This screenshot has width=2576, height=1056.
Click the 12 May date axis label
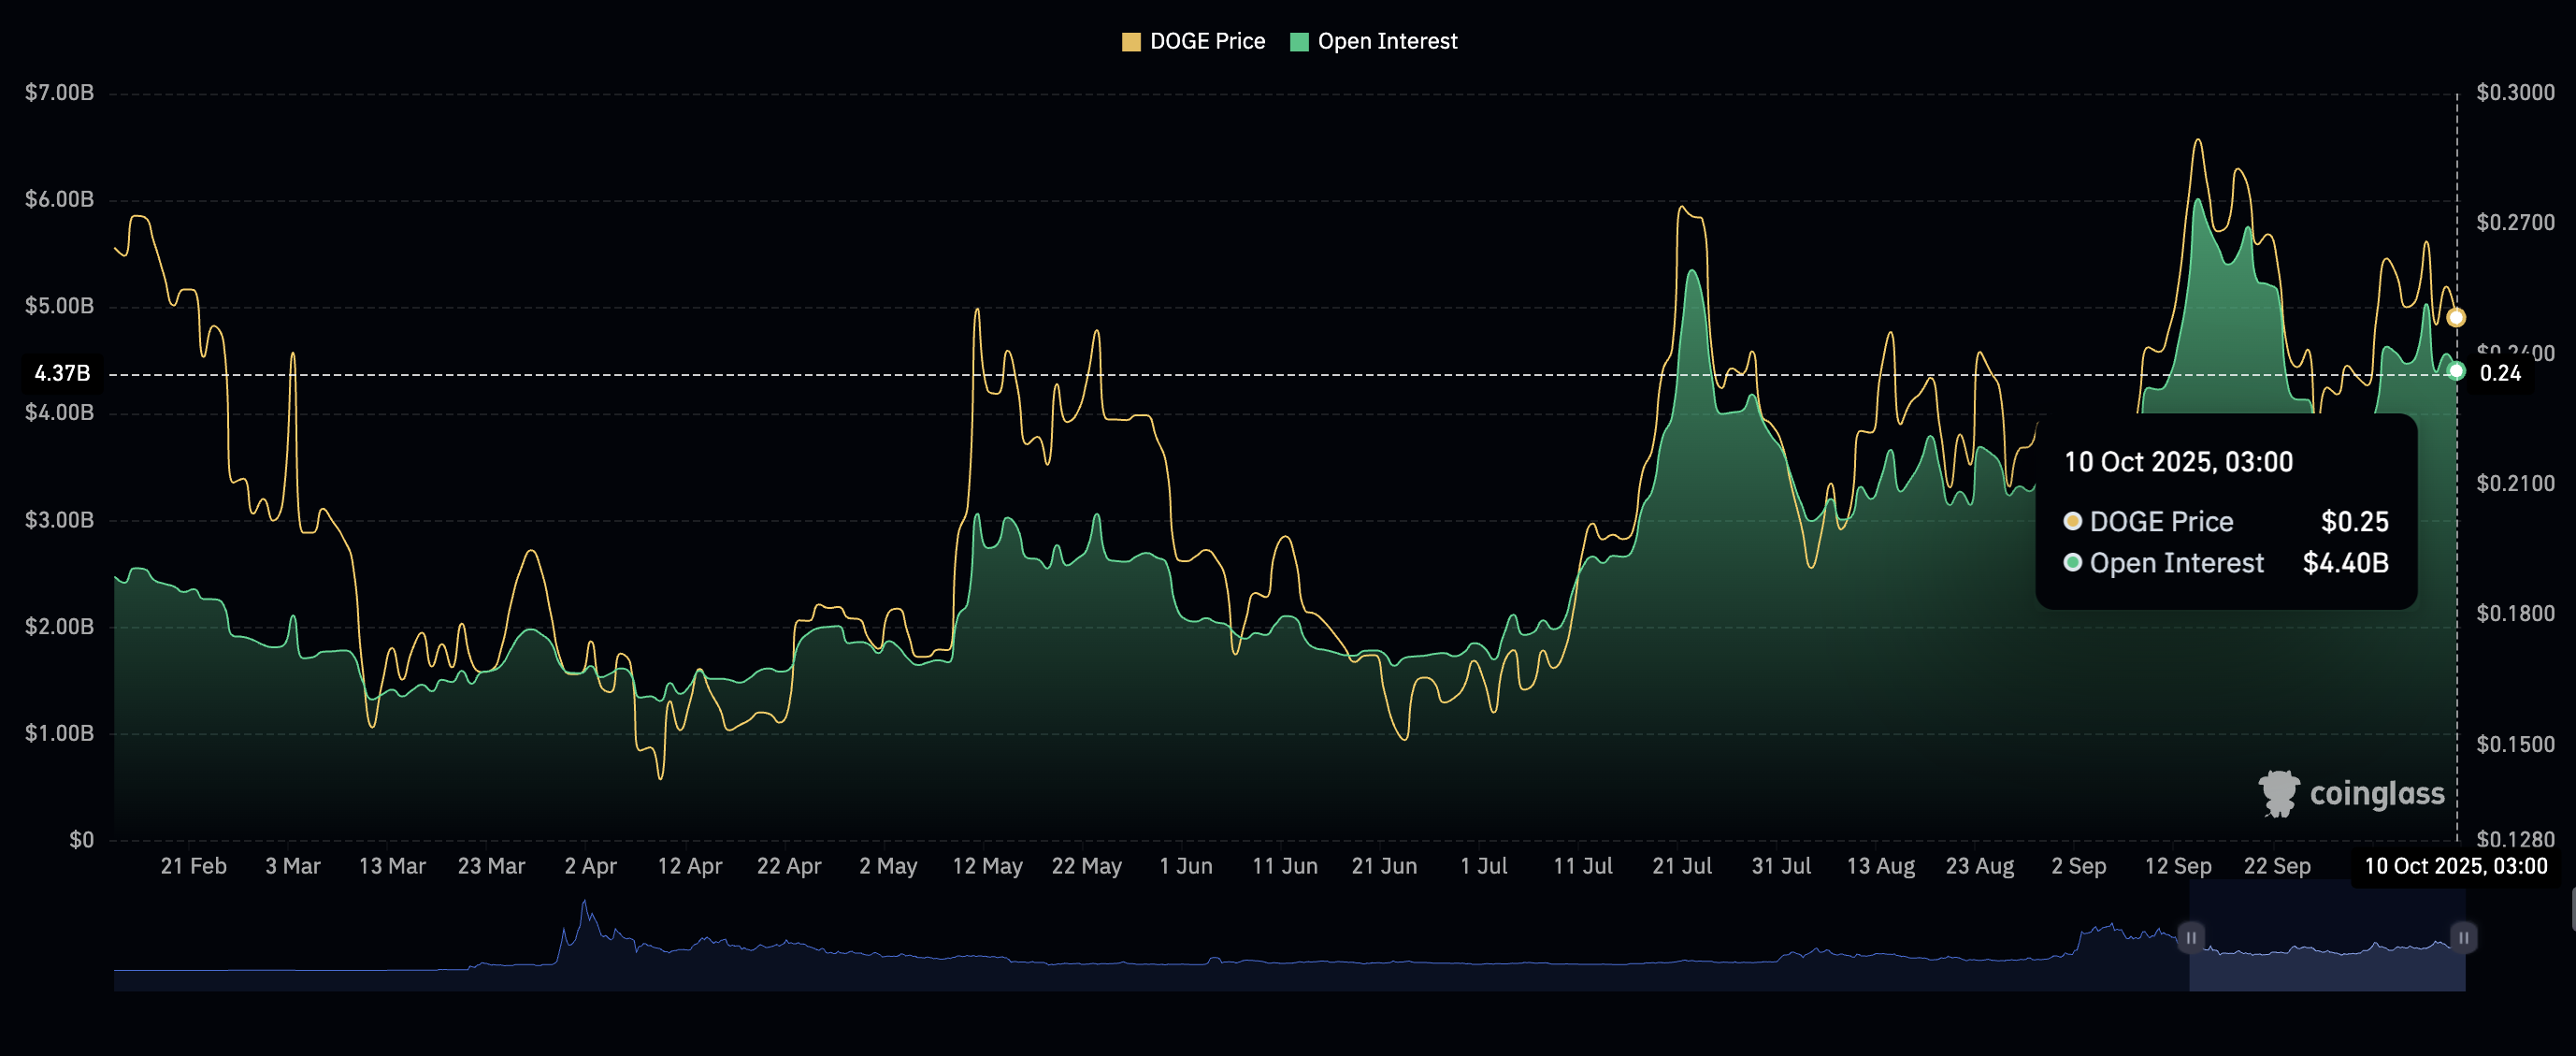coord(987,866)
